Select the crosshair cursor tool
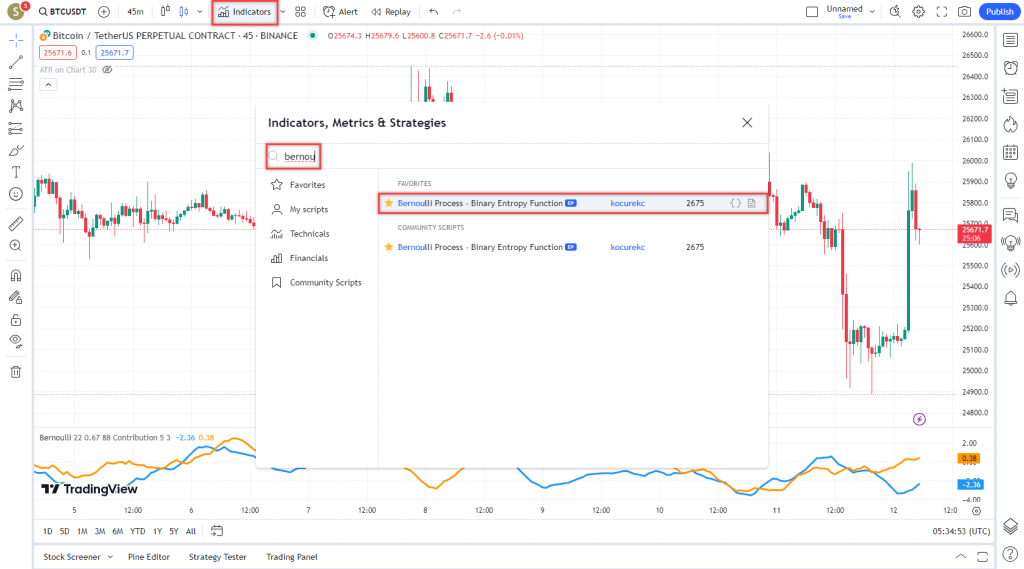This screenshot has width=1024, height=569. point(16,41)
